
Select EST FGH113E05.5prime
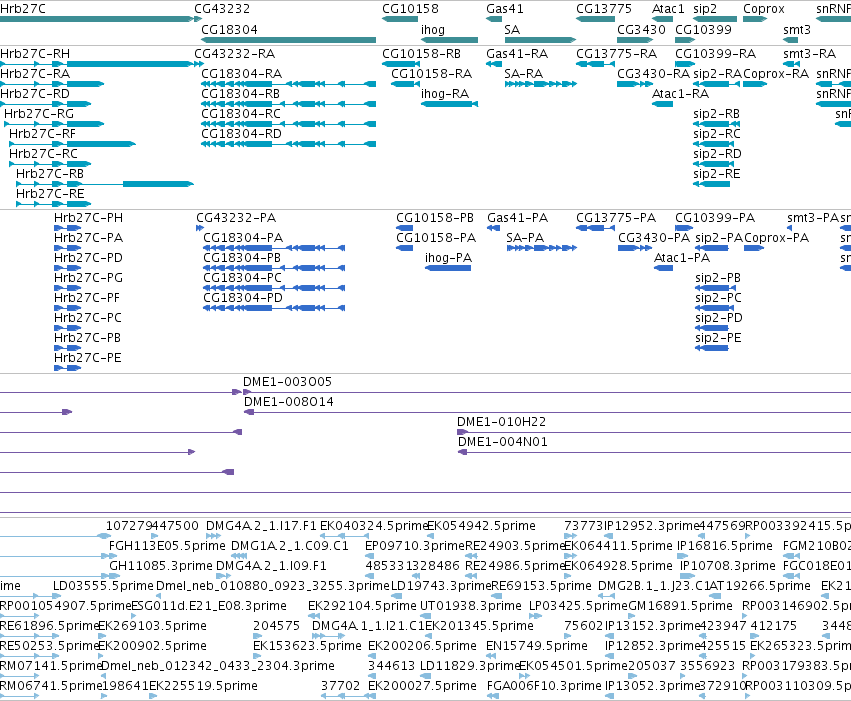(x=167, y=546)
